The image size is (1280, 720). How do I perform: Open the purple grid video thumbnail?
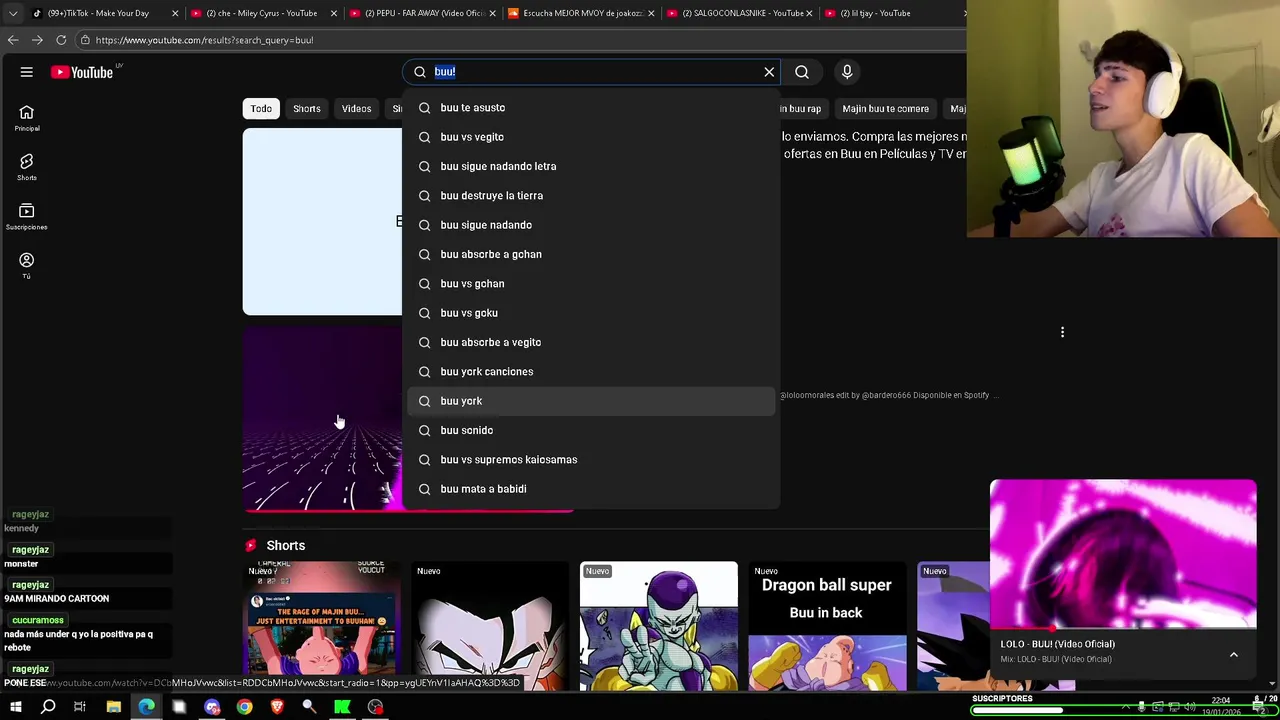(x=322, y=420)
